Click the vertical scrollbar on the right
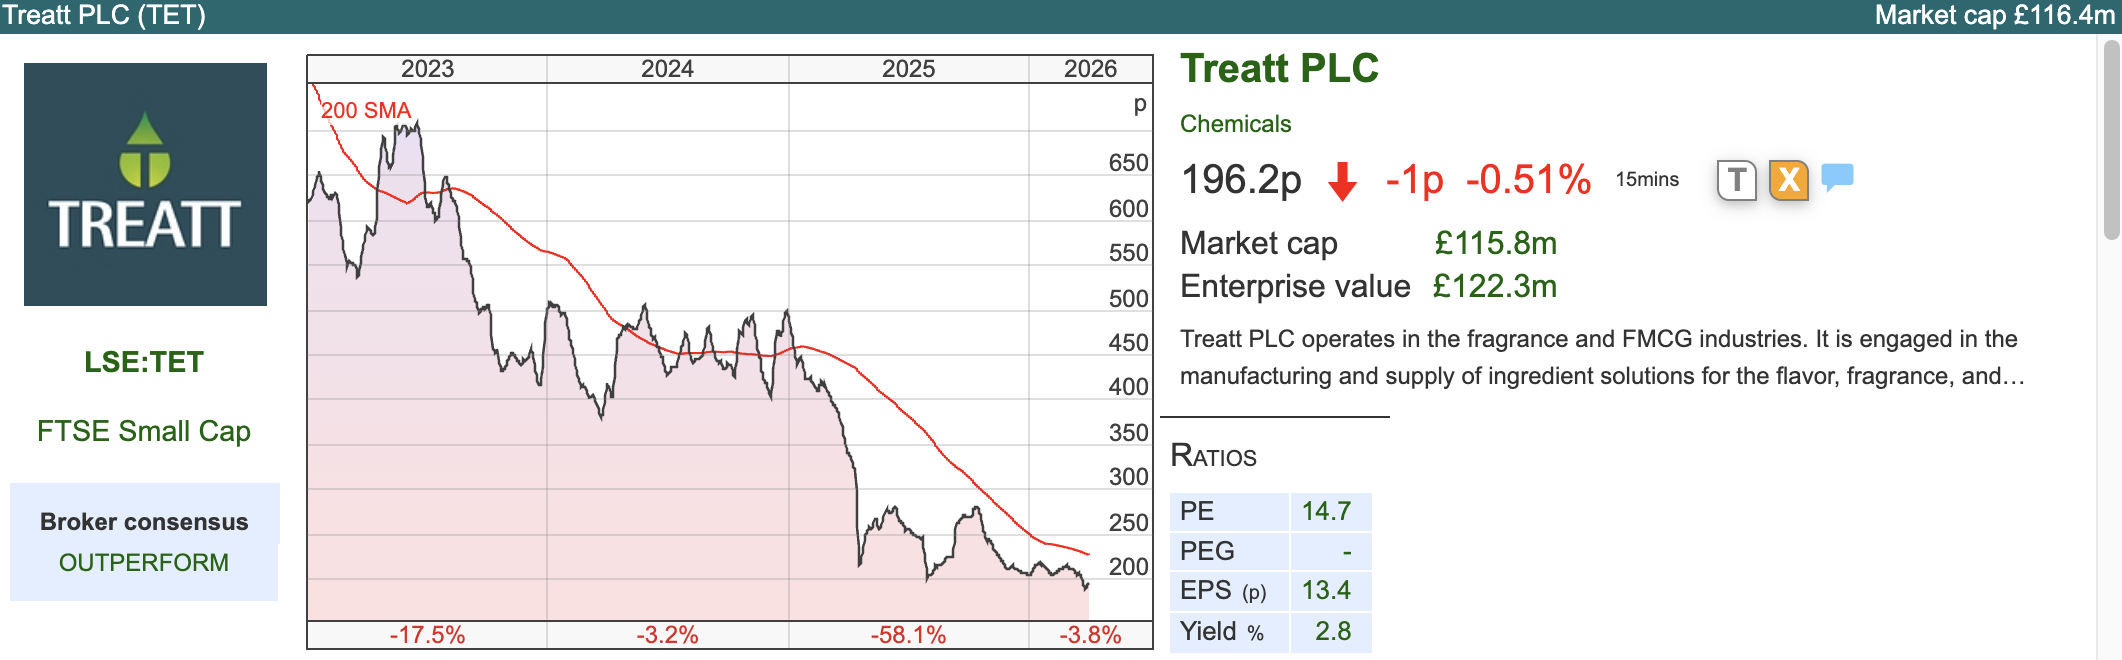 point(2111,140)
